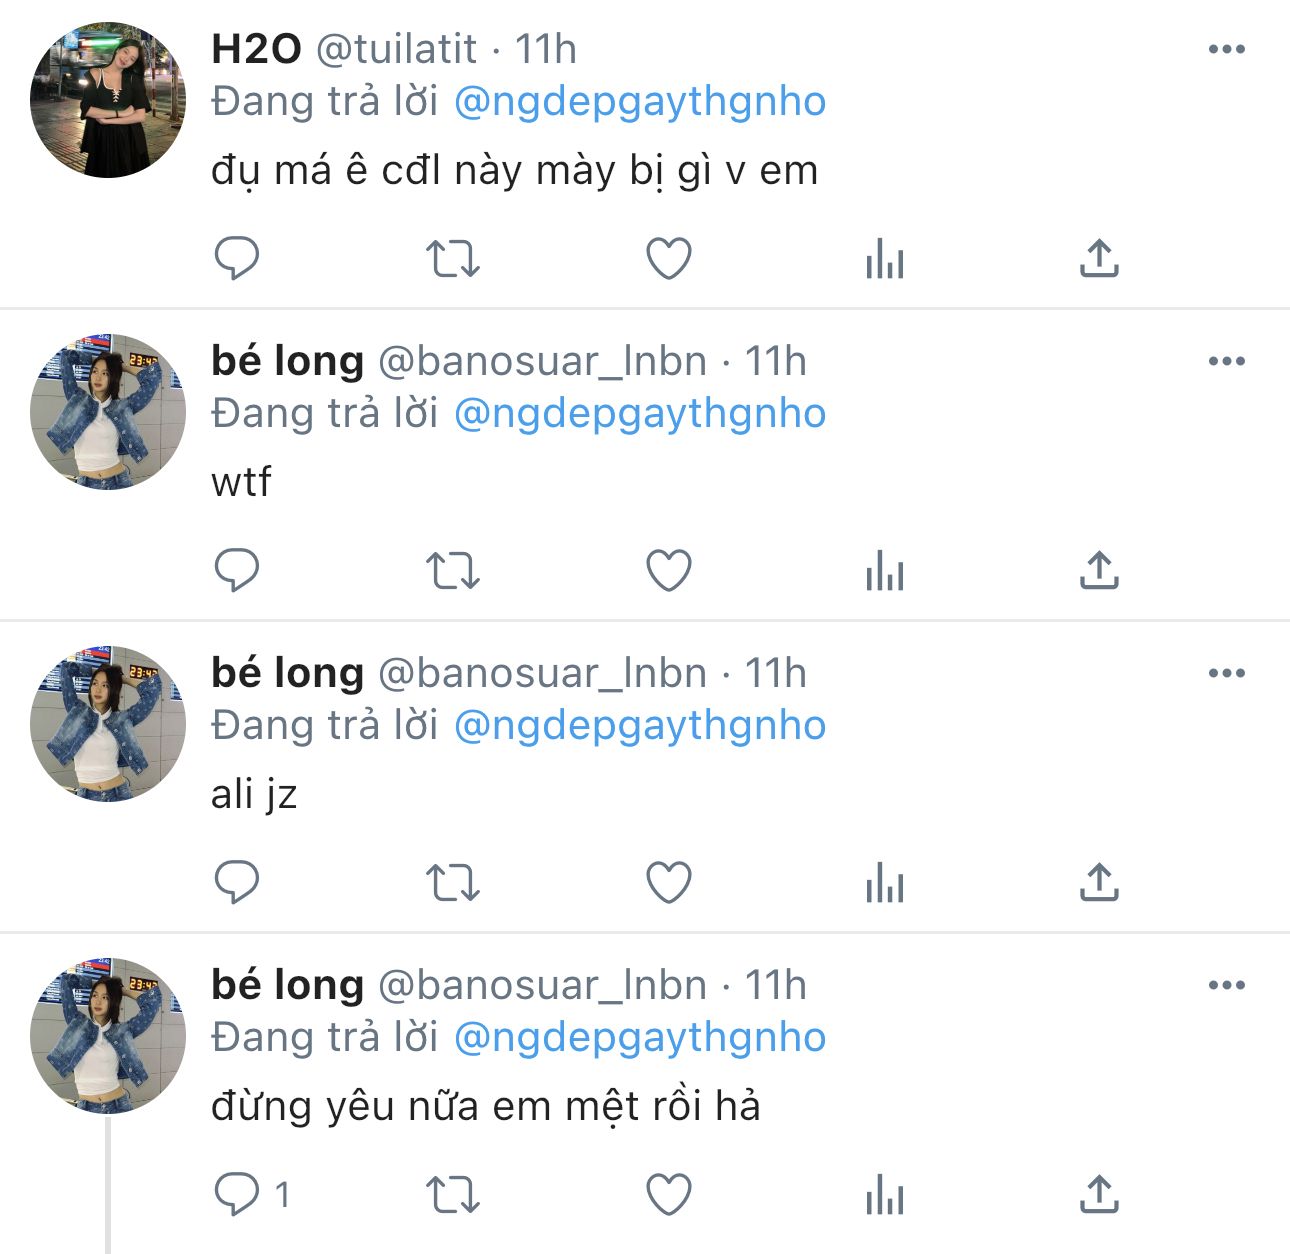Open @ngdepgaythgnho mention in H2O's reply
This screenshot has width=1290, height=1254.
click(640, 102)
